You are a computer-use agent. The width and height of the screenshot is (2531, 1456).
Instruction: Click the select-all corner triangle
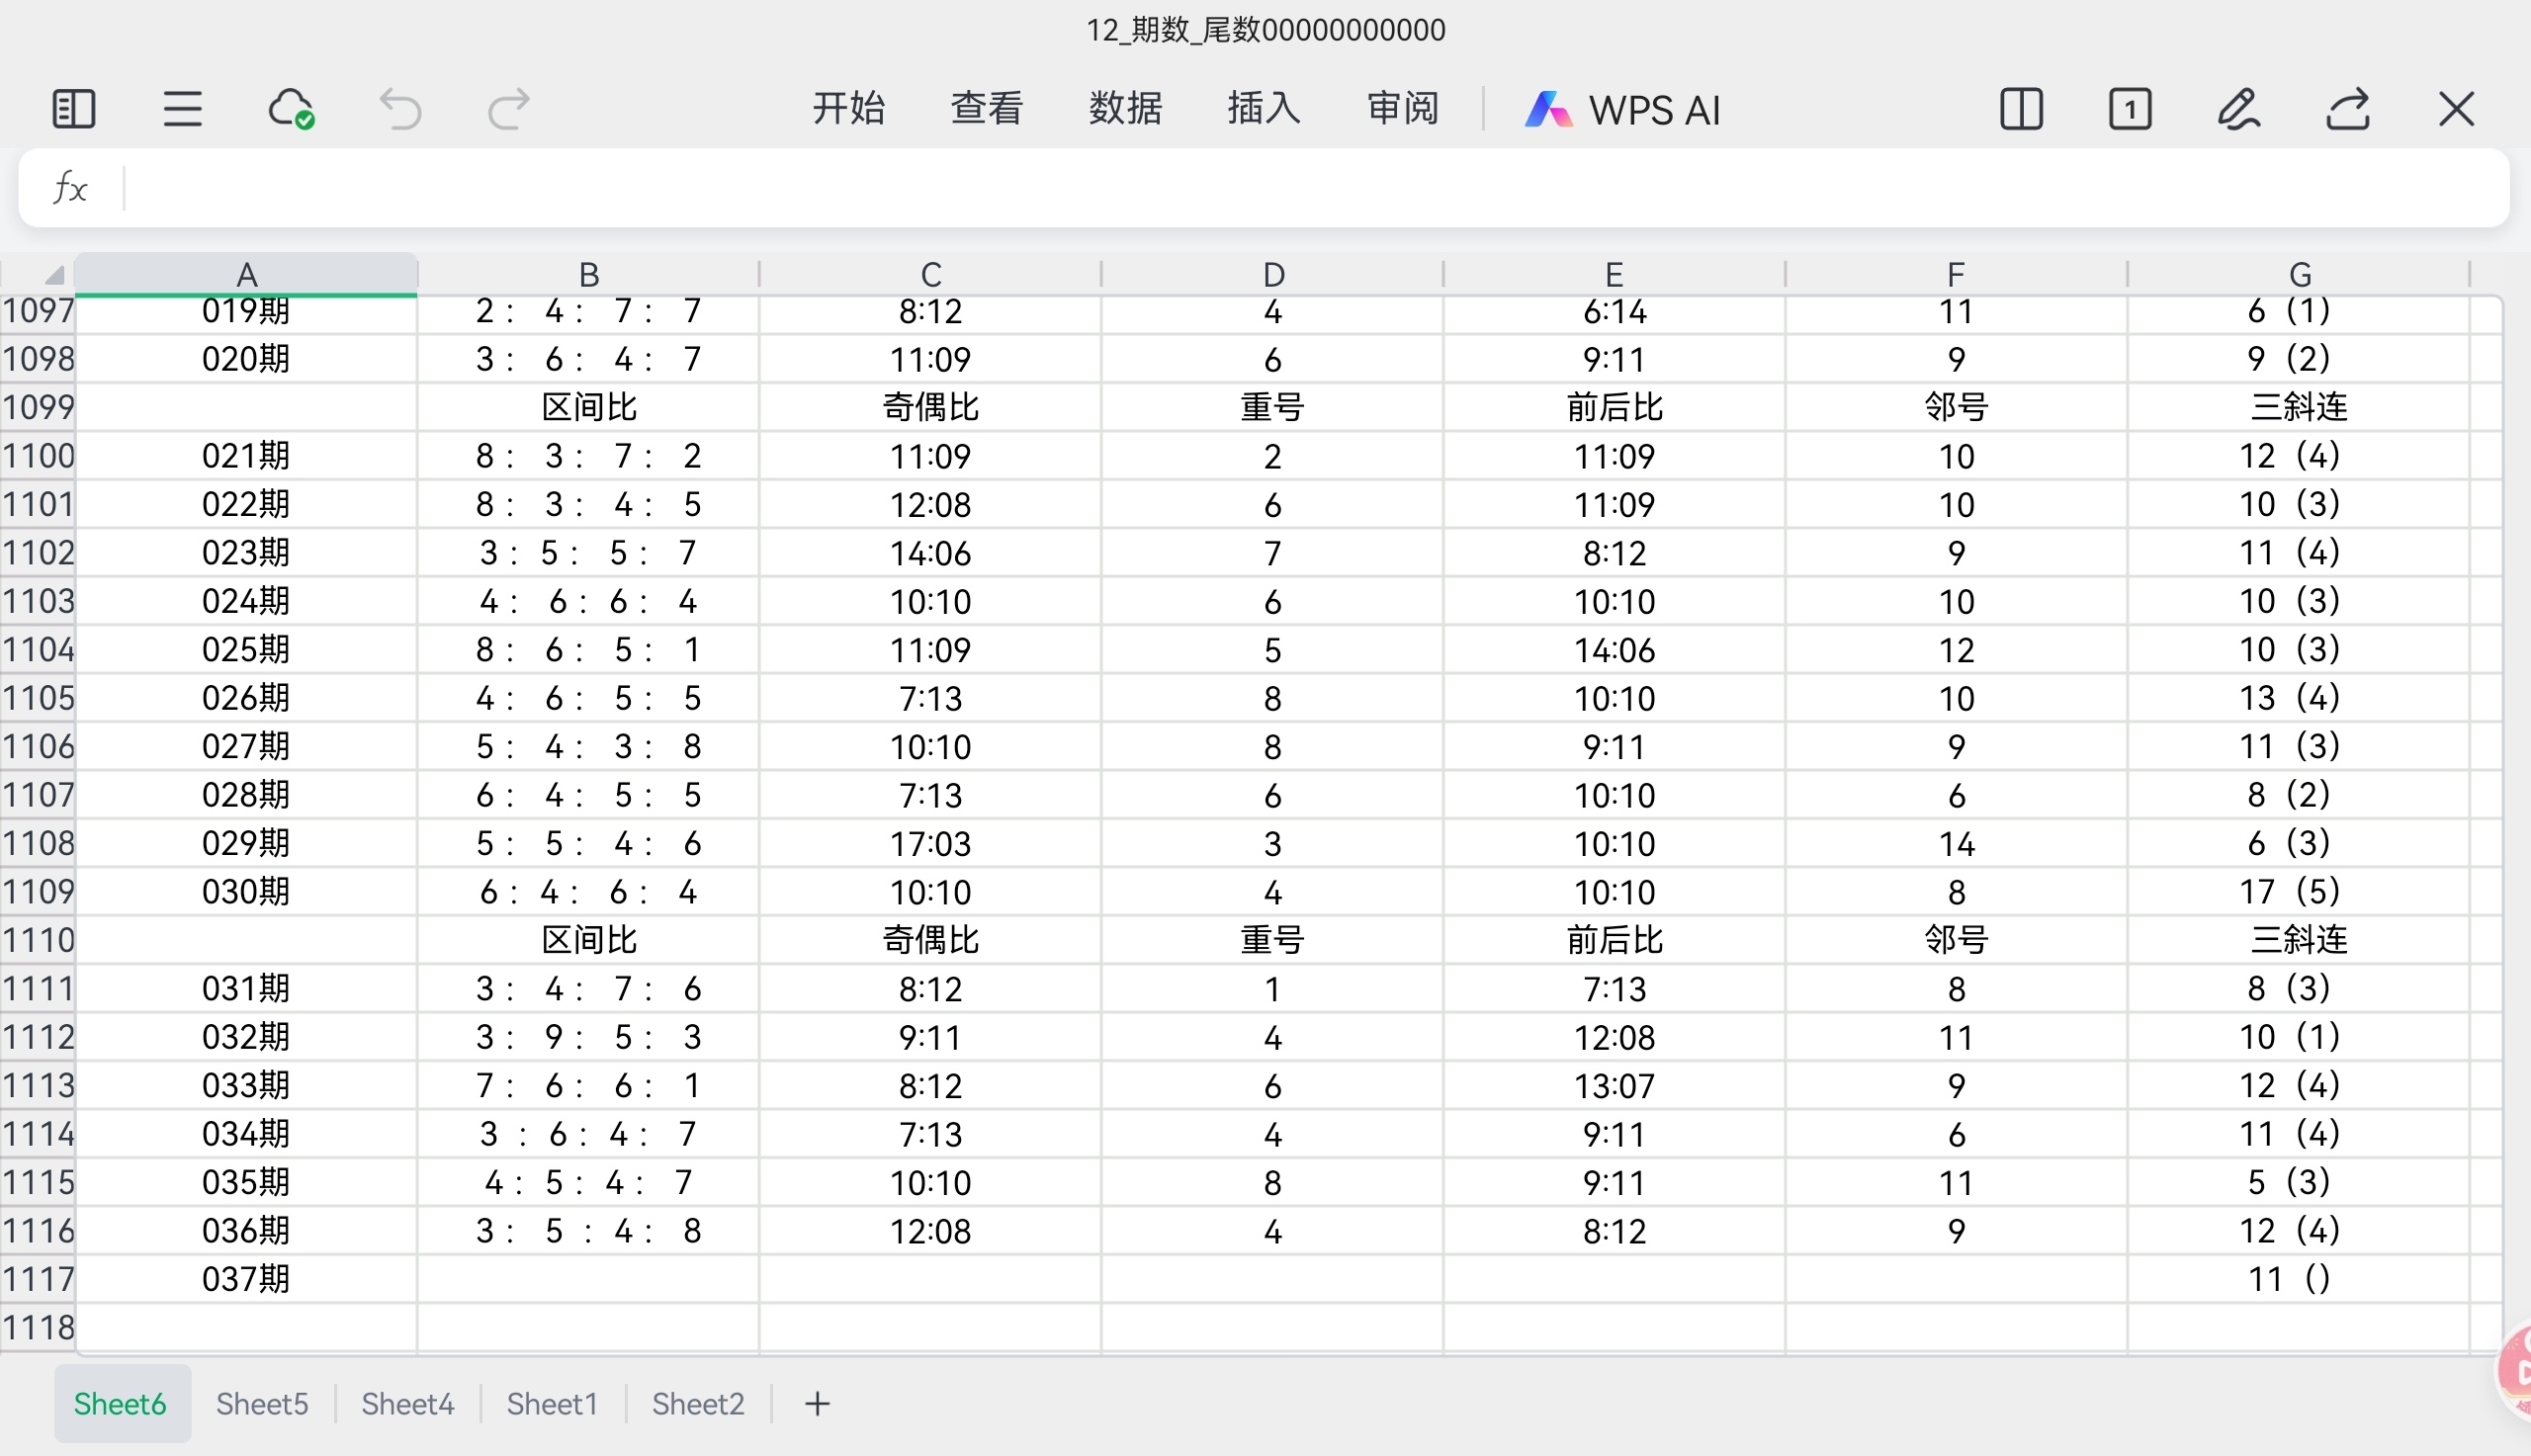[53, 274]
